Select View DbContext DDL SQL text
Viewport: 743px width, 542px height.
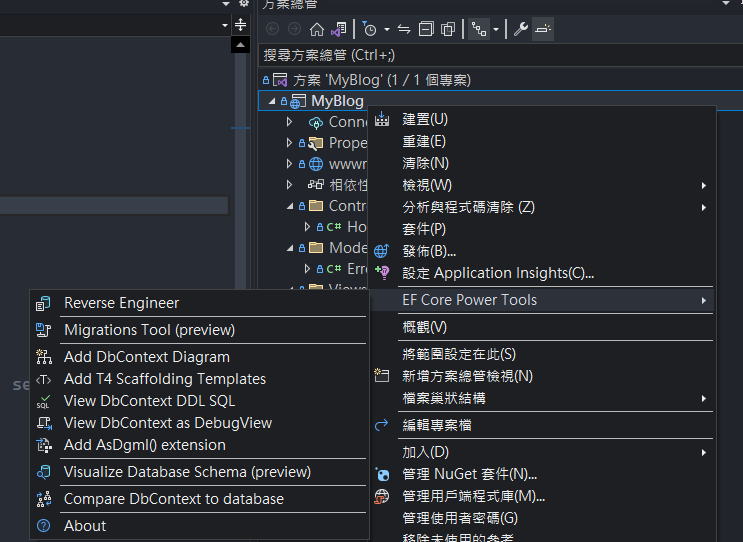tap(149, 401)
